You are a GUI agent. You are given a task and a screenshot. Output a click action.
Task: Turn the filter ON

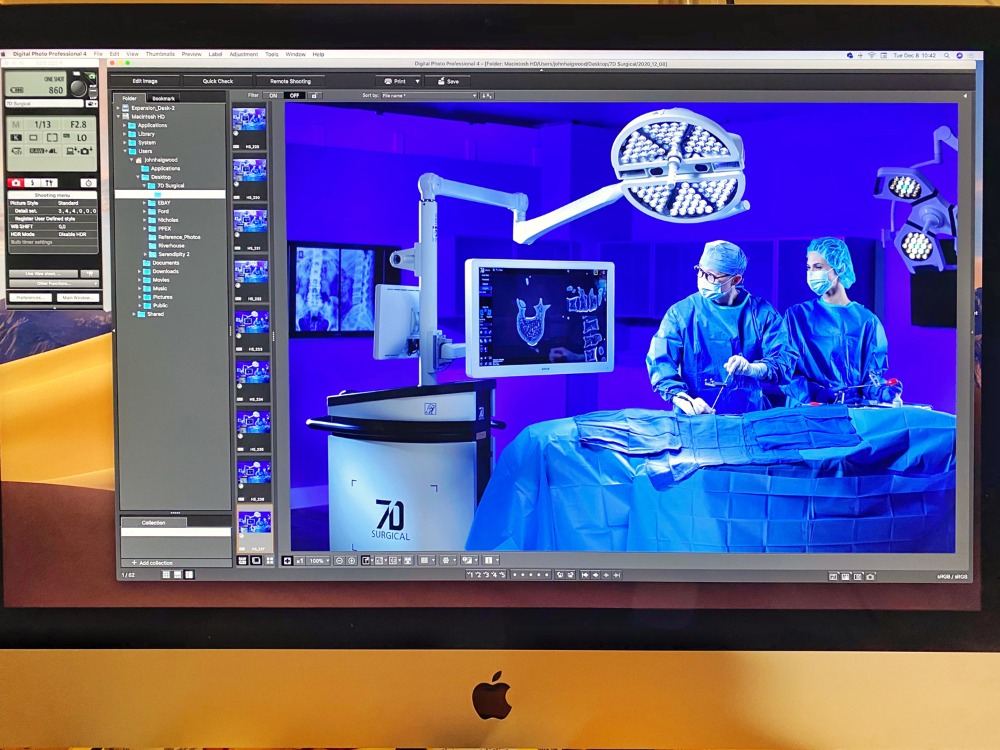click(x=273, y=96)
